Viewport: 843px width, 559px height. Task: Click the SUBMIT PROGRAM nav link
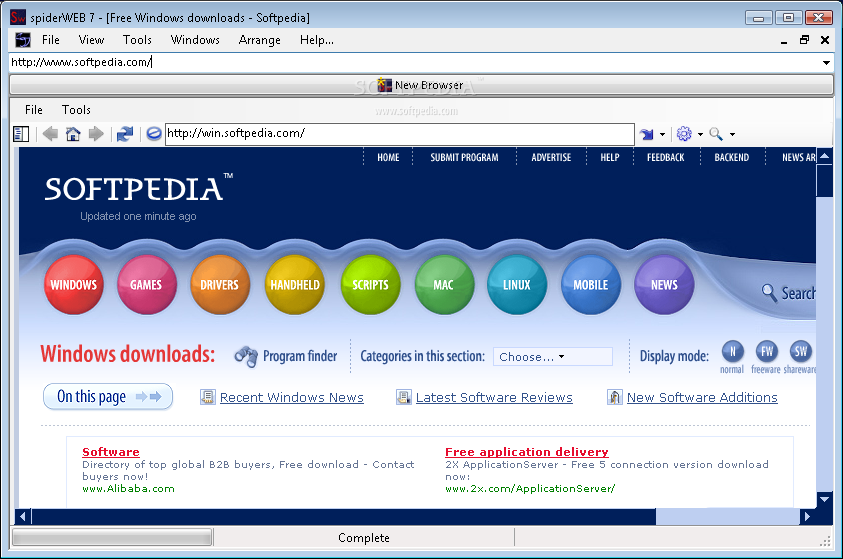point(464,157)
